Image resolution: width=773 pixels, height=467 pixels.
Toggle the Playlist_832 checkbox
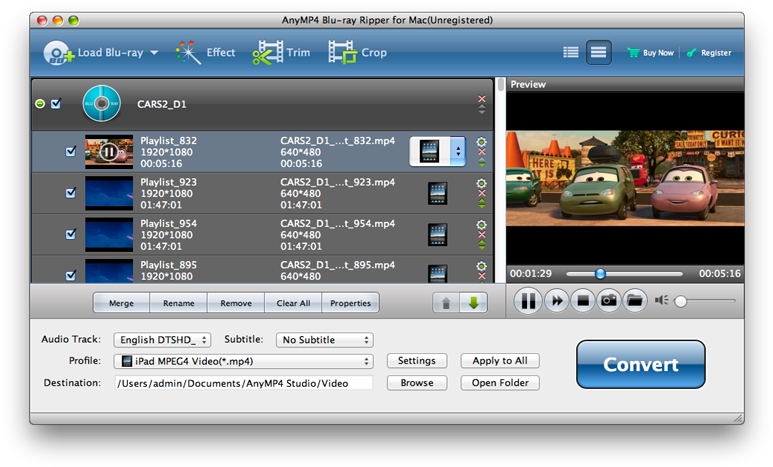tap(71, 151)
